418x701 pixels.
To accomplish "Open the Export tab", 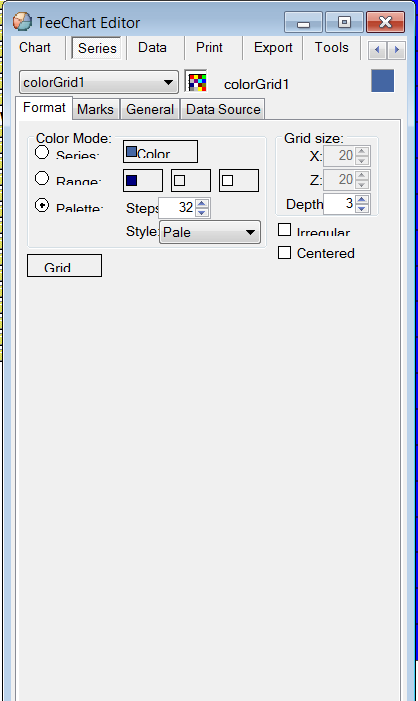I will coord(273,47).
